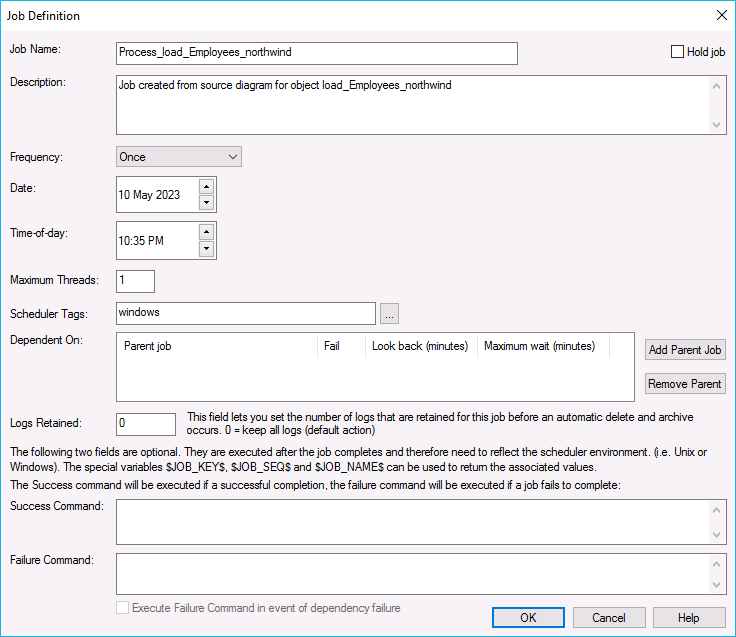Confirm the job with OK
The image size is (736, 637).
pyautogui.click(x=528, y=618)
